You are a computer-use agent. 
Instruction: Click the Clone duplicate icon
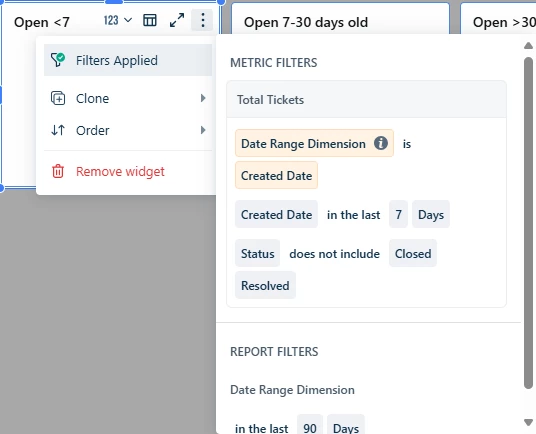coord(58,98)
